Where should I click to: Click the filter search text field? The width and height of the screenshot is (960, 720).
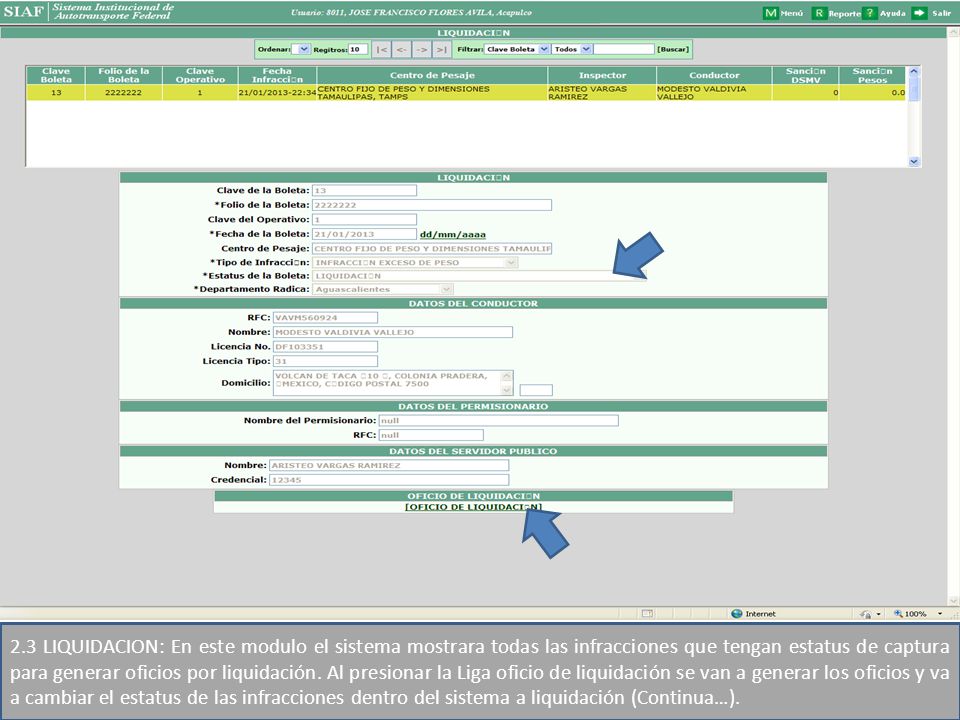pos(624,49)
